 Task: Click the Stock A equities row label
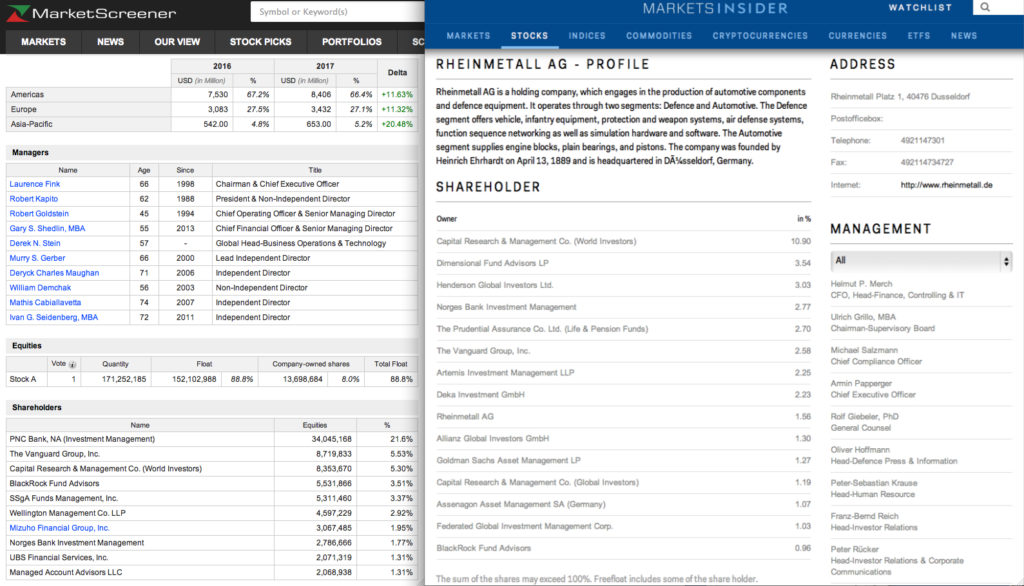click(23, 380)
